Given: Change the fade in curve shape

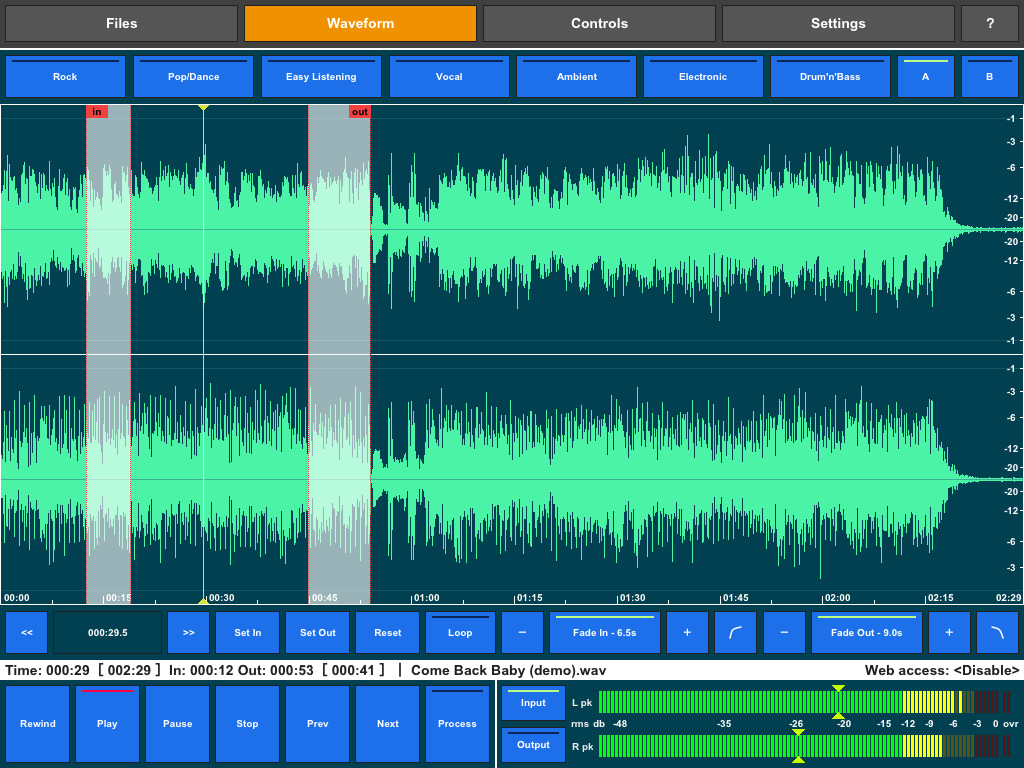Looking at the screenshot, I should point(736,632).
